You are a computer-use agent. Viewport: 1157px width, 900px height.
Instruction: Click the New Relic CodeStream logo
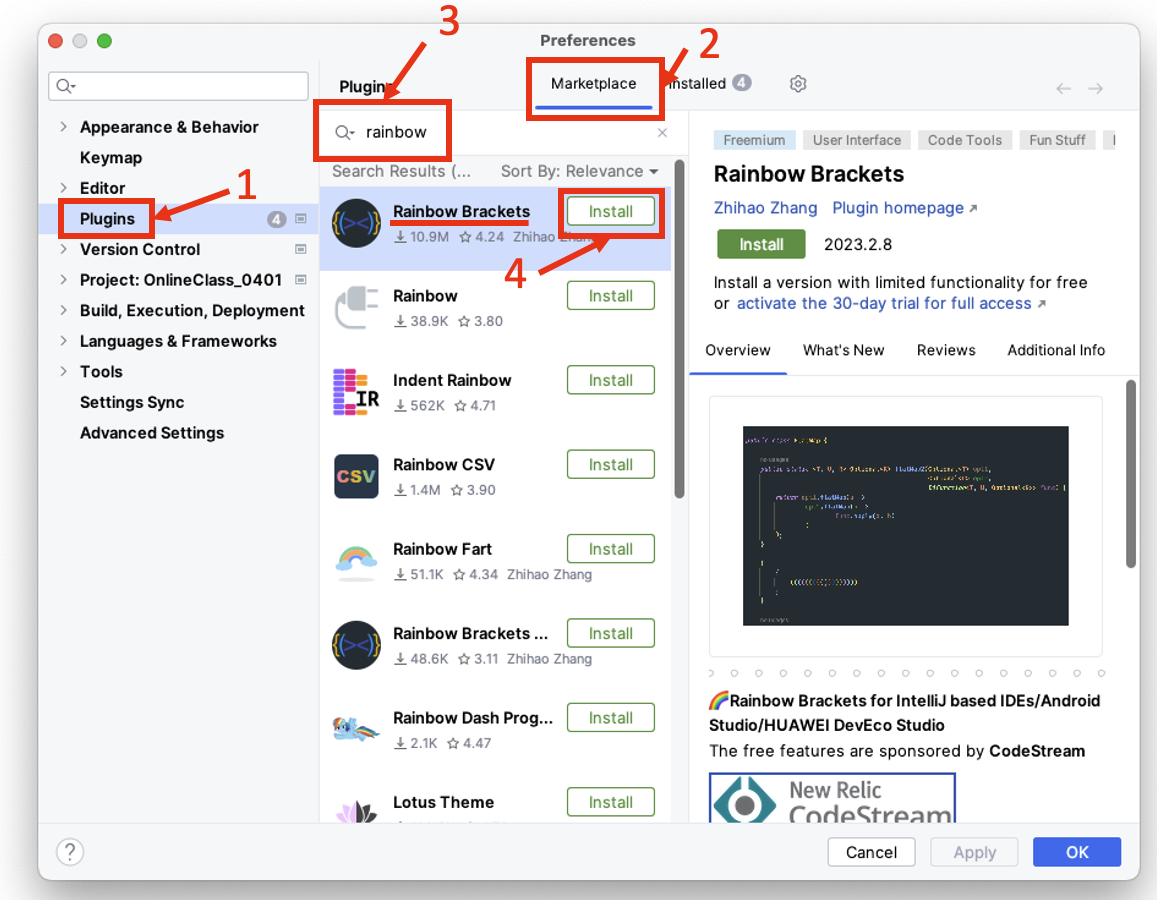tap(832, 798)
